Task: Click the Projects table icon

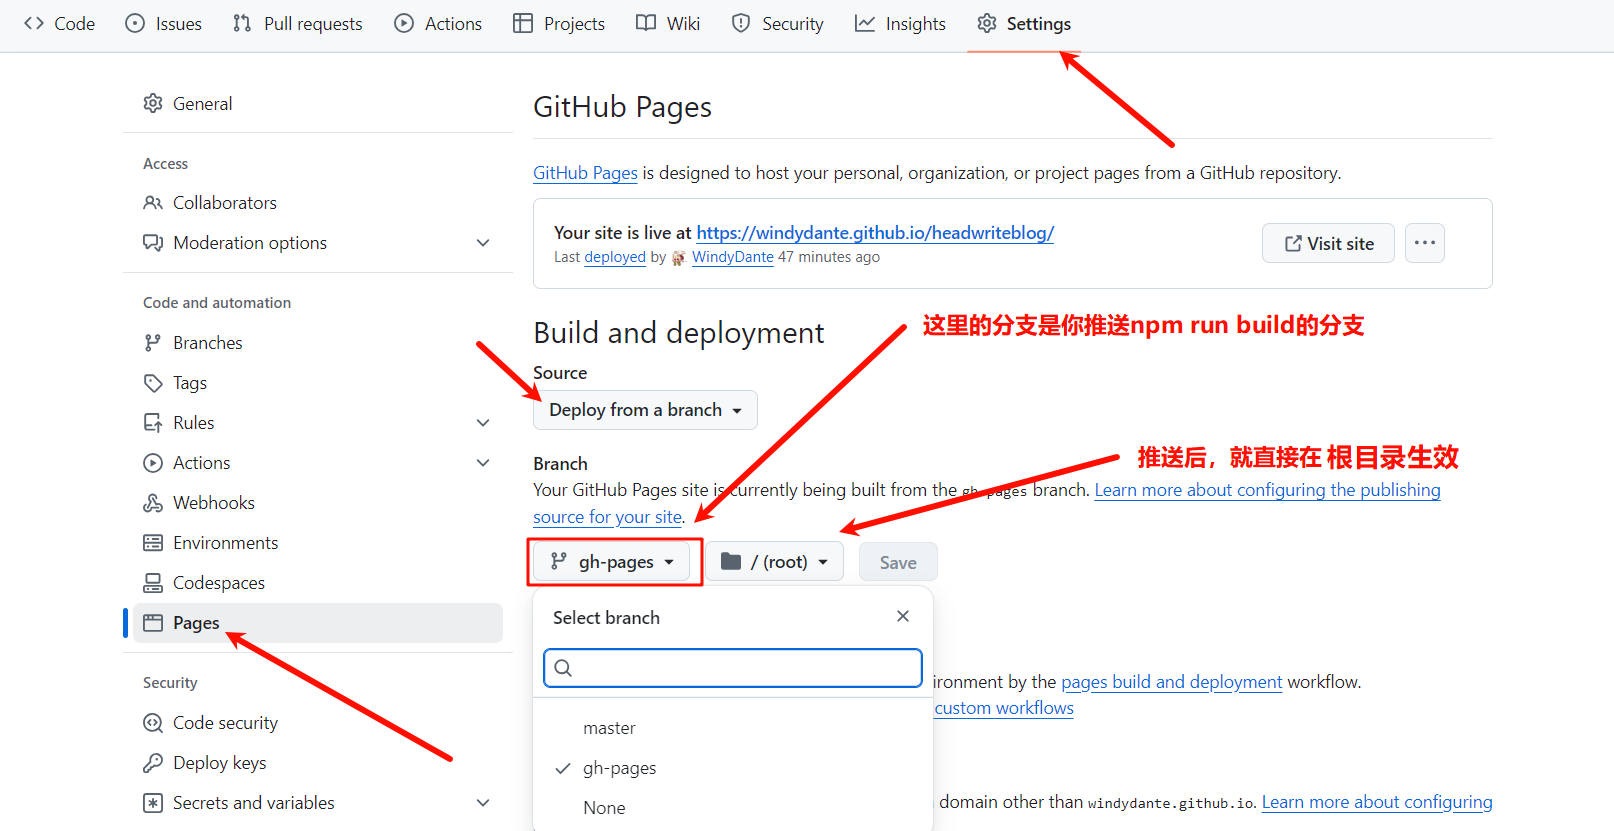Action: [x=523, y=23]
